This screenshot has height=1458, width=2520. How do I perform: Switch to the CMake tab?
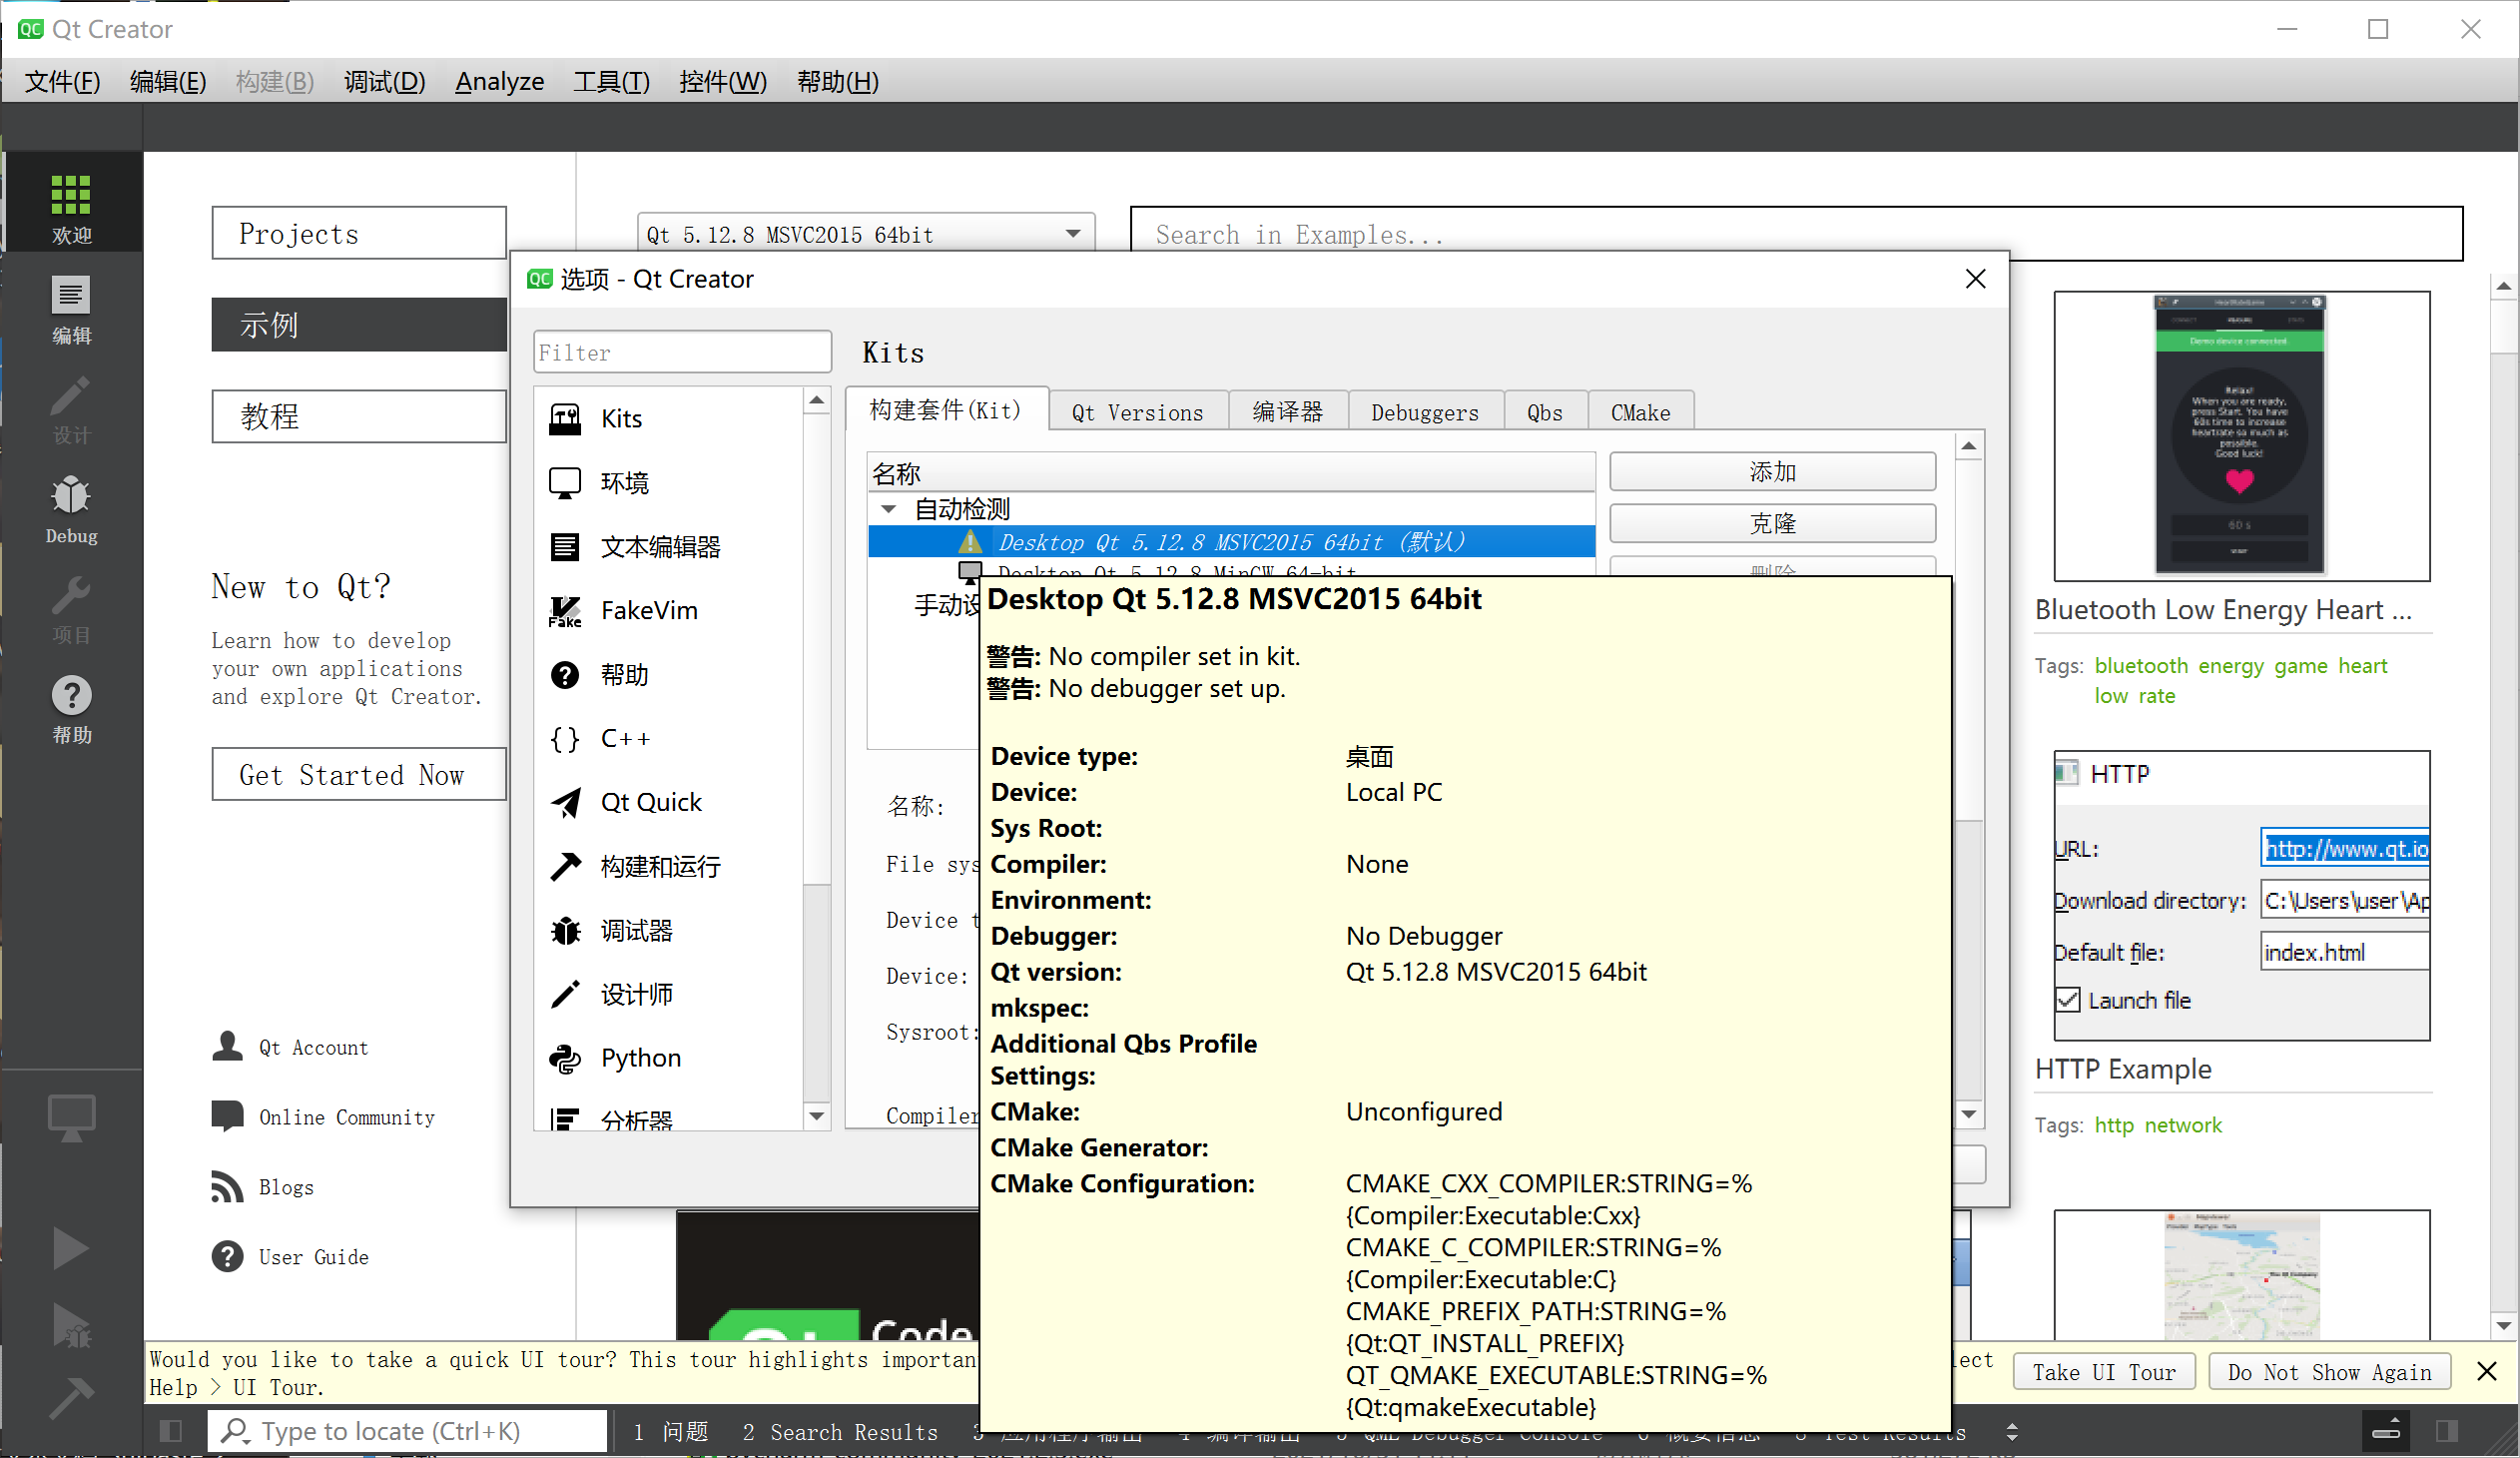pyautogui.click(x=1640, y=413)
